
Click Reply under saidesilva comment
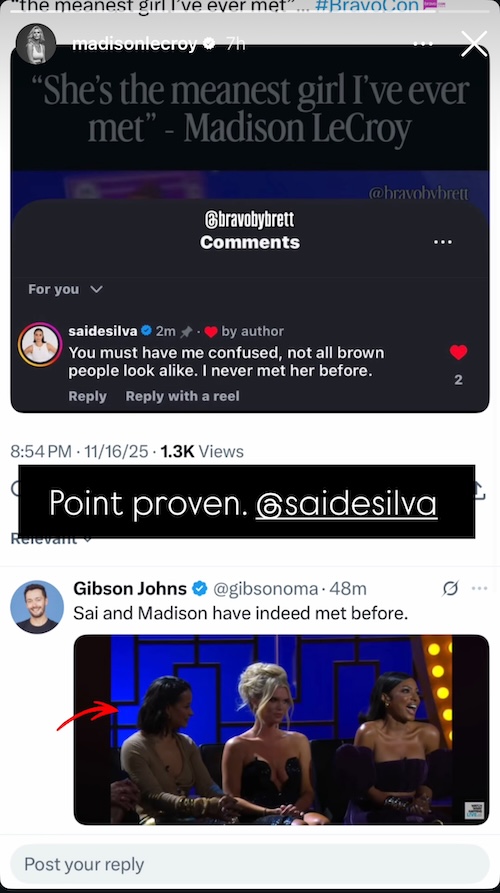(x=87, y=396)
